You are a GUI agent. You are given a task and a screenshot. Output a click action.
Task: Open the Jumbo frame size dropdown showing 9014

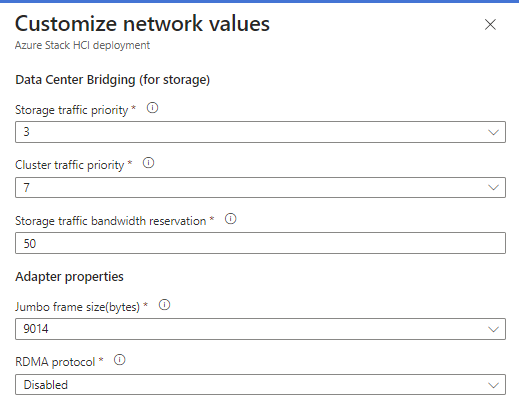click(x=260, y=329)
